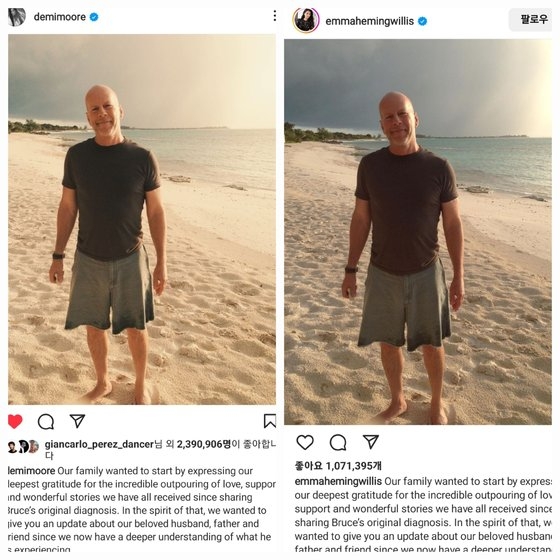The image size is (560, 560).
Task: View the 2,390,906 likes list
Action: 204,444
